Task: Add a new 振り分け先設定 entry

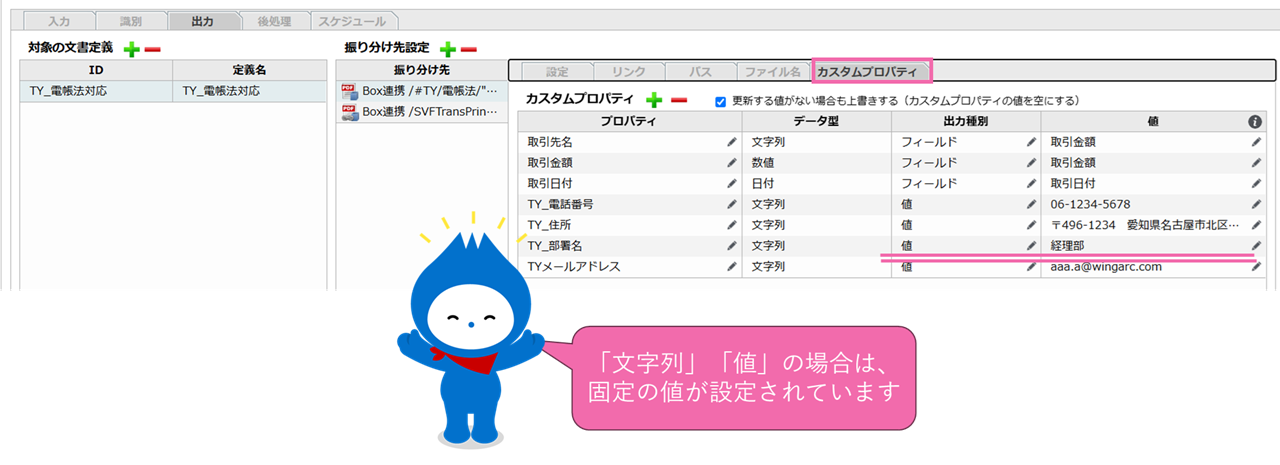Action: coord(448,48)
